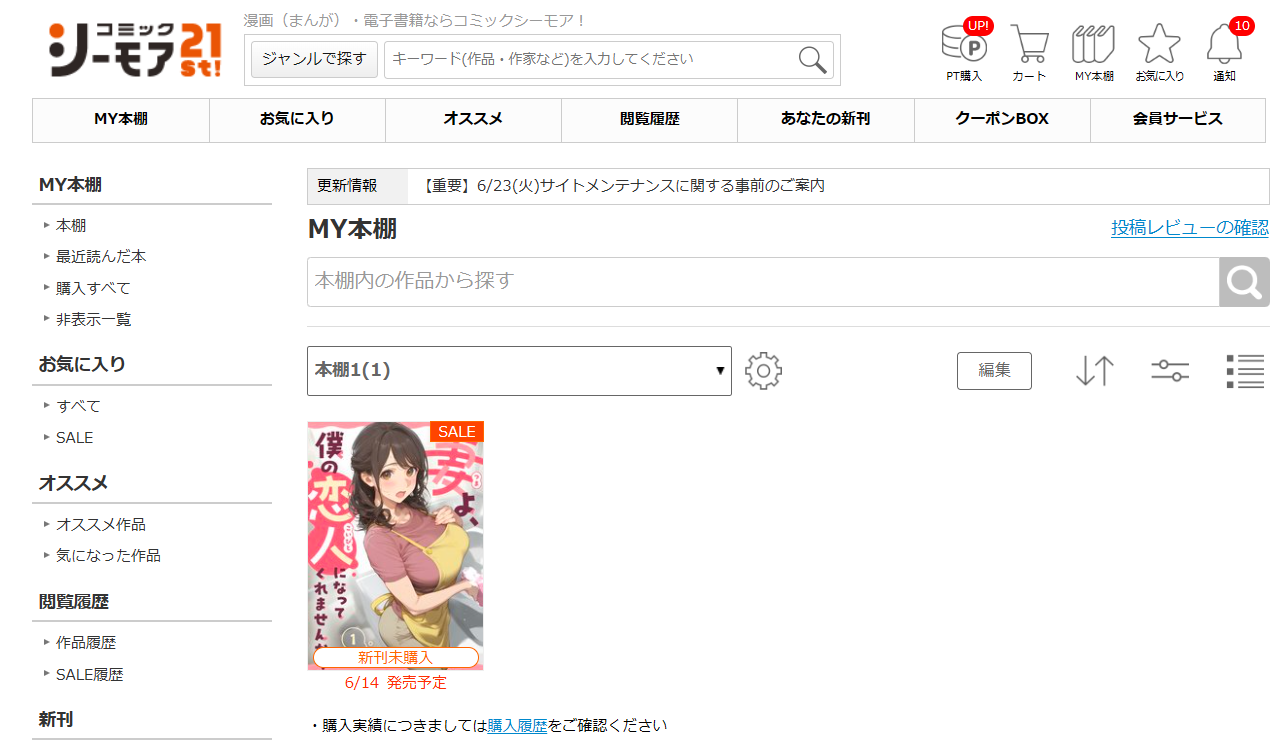This screenshot has height=751, width=1284.
Task: Click the Comic Cmoa site logo
Action: pos(135,49)
